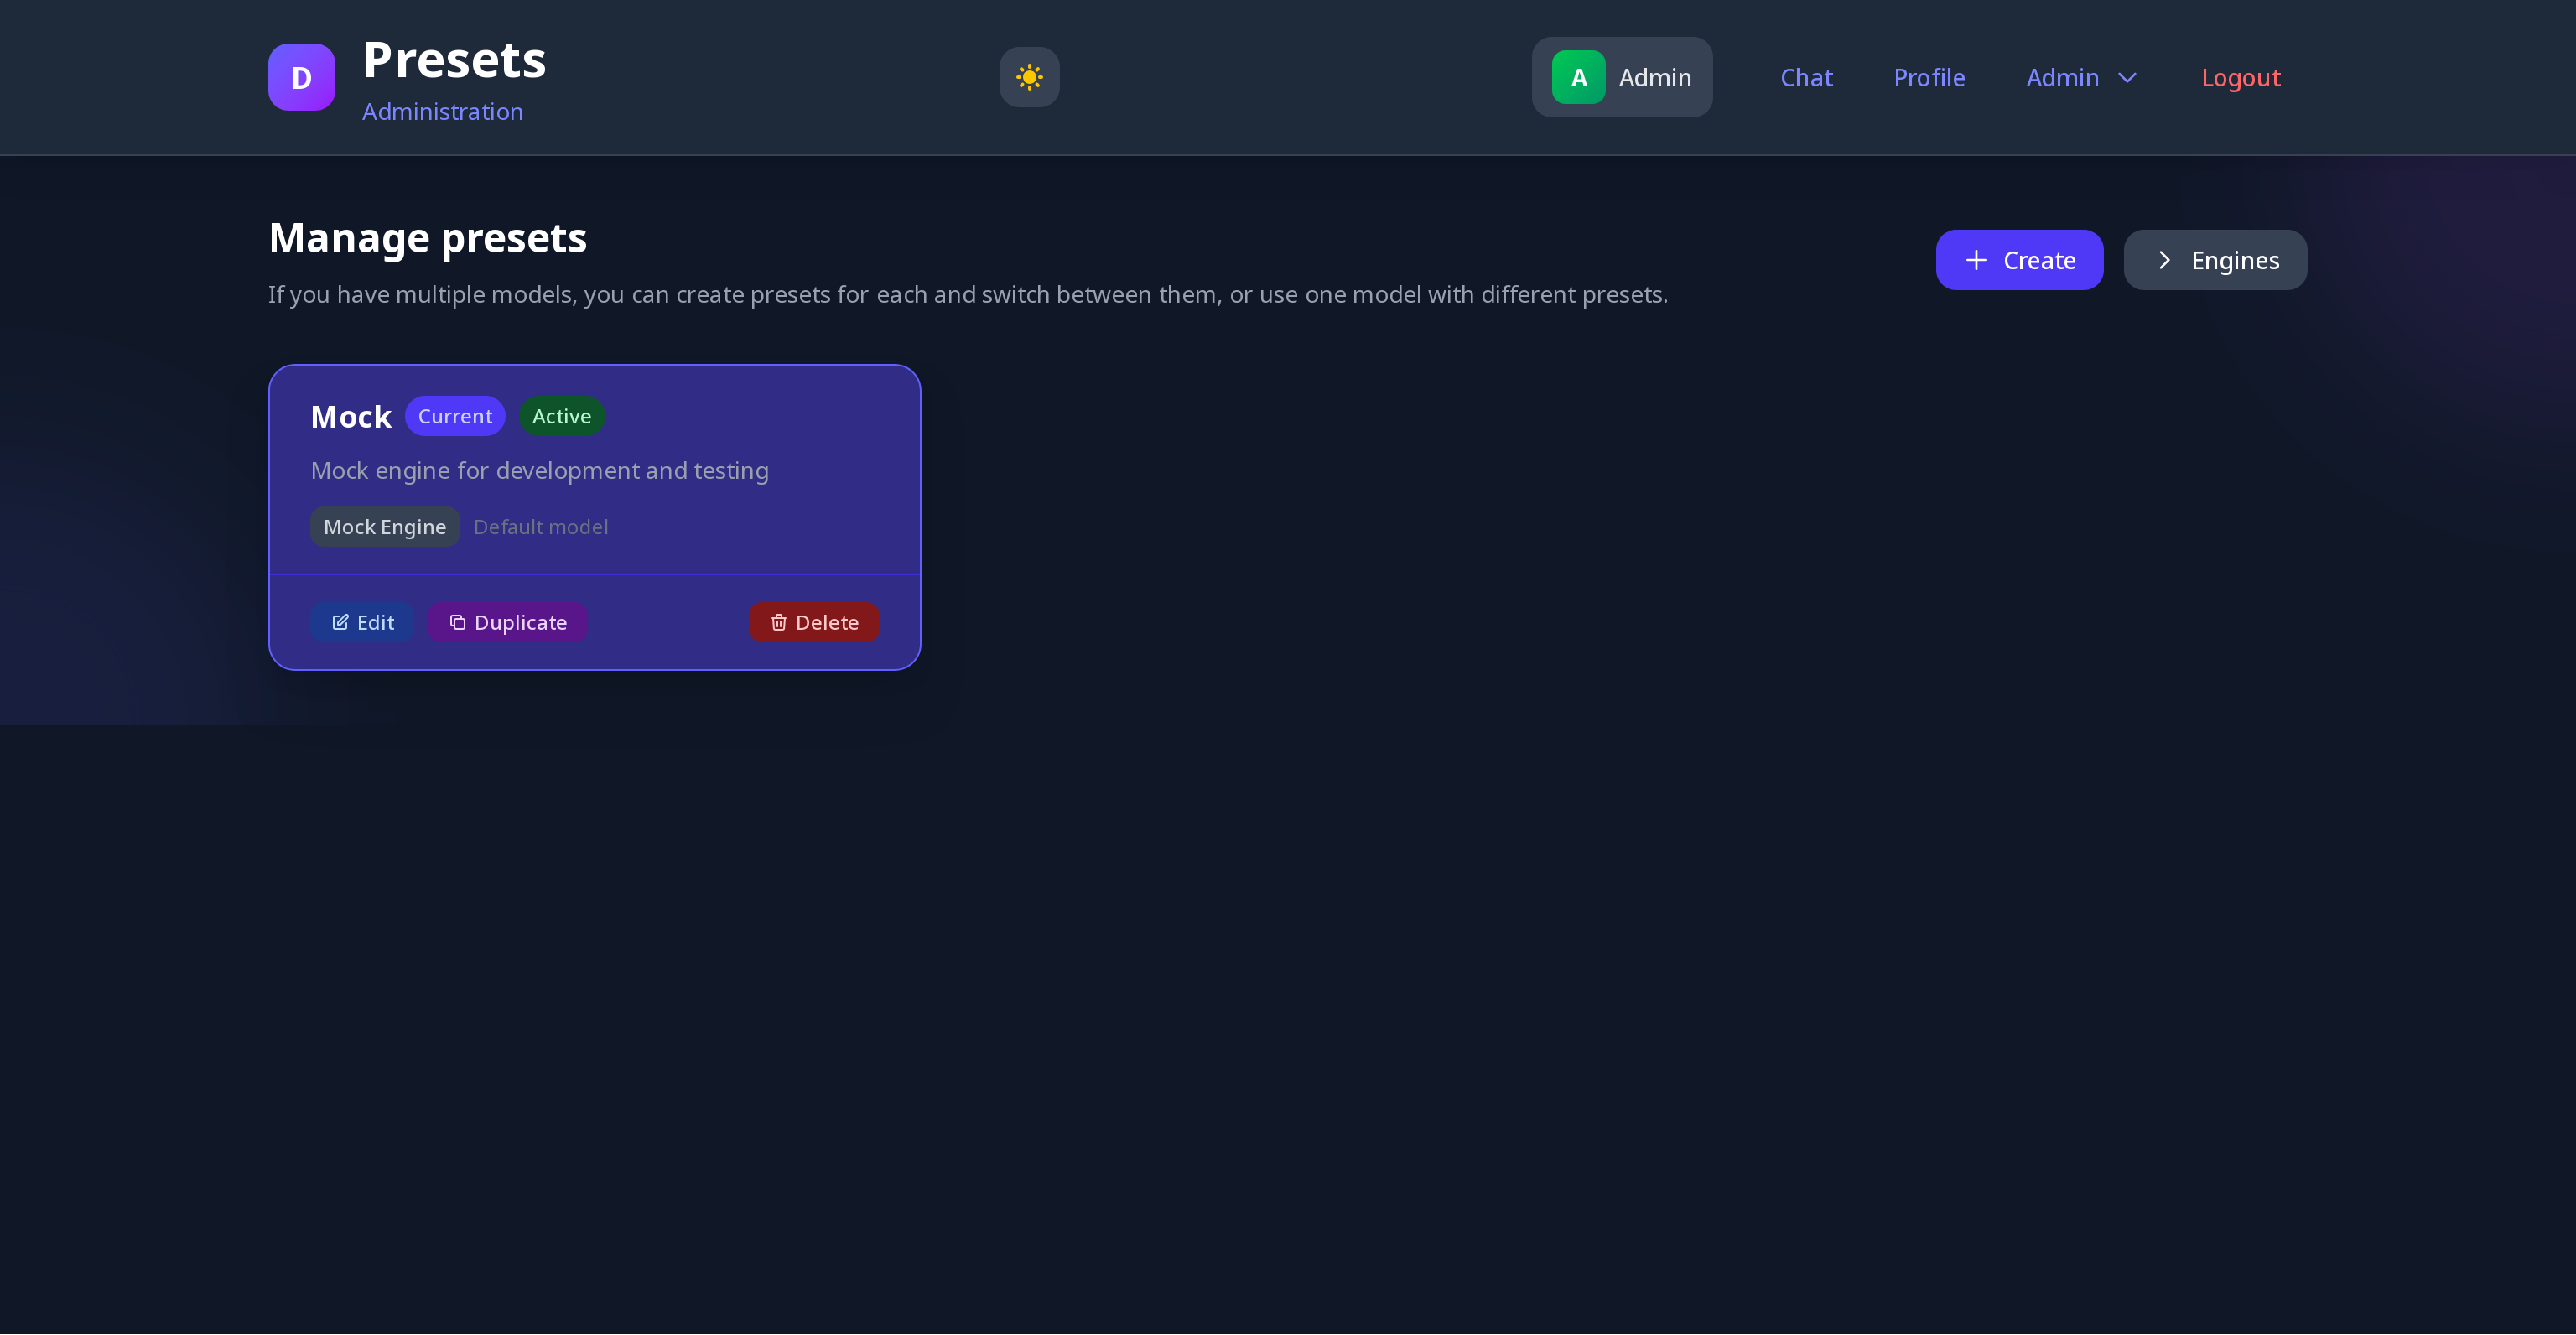
Task: Click the plus icon on Create button
Action: tap(1975, 260)
